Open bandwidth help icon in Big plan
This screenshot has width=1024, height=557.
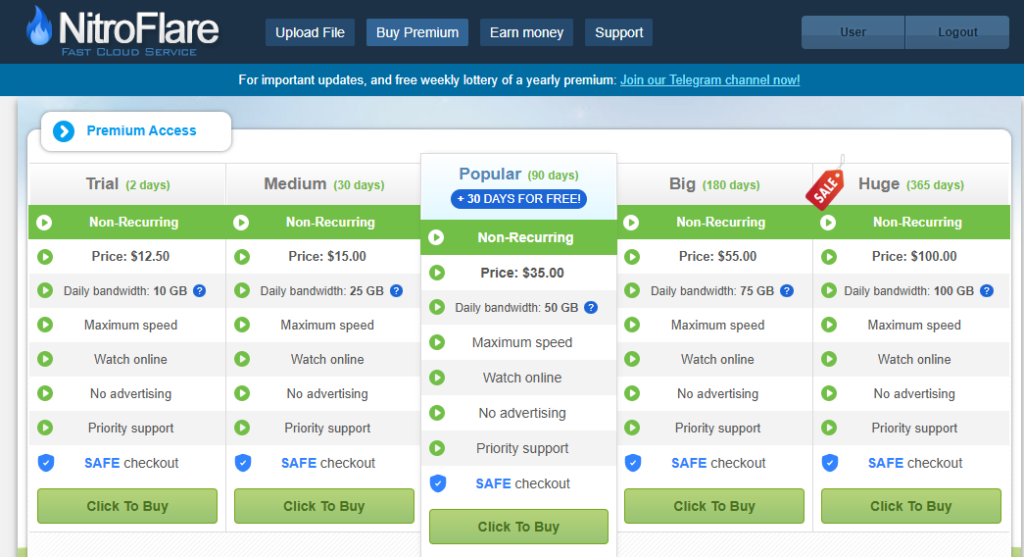(787, 291)
